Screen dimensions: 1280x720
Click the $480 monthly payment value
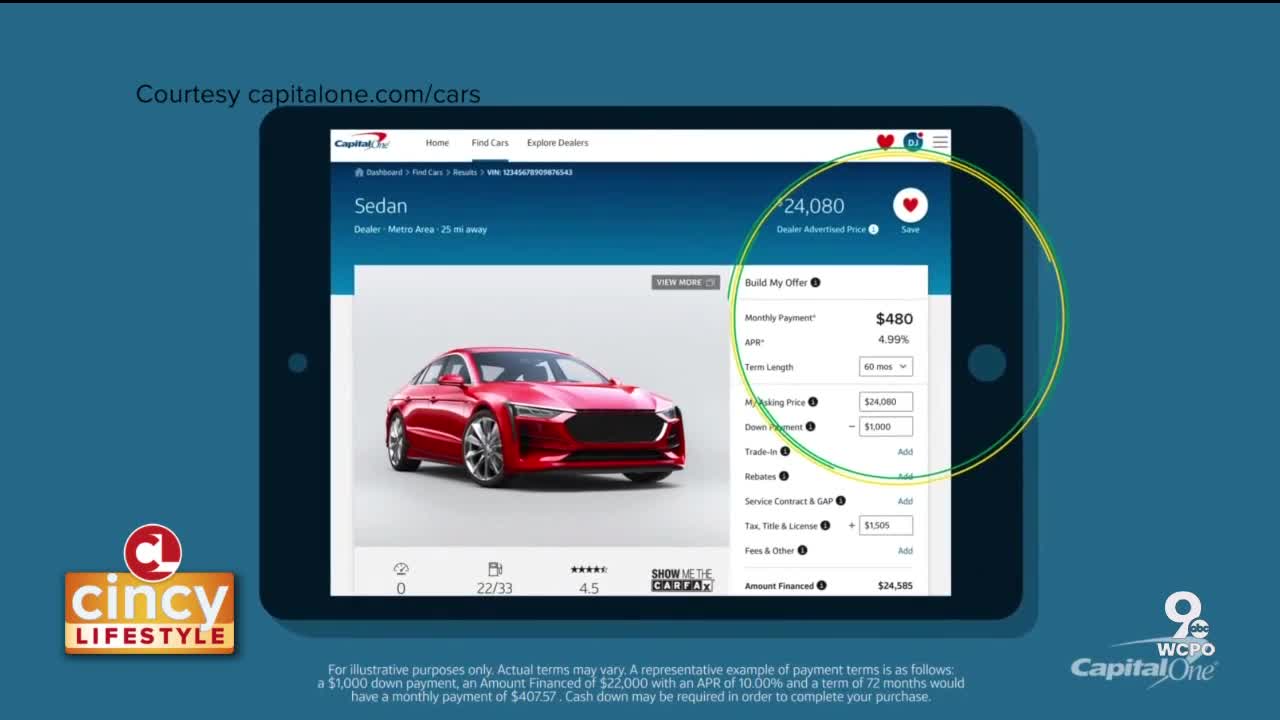894,319
